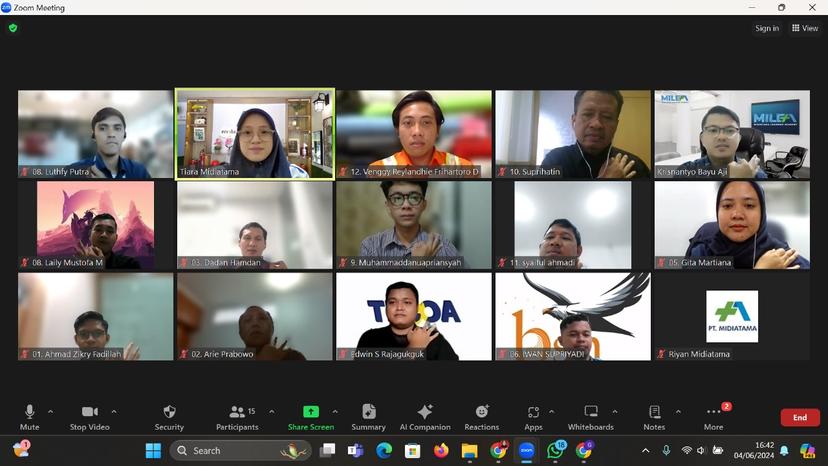
Task: Click the "06. IWAN SUPRIYADI" name label
Action: coord(547,354)
